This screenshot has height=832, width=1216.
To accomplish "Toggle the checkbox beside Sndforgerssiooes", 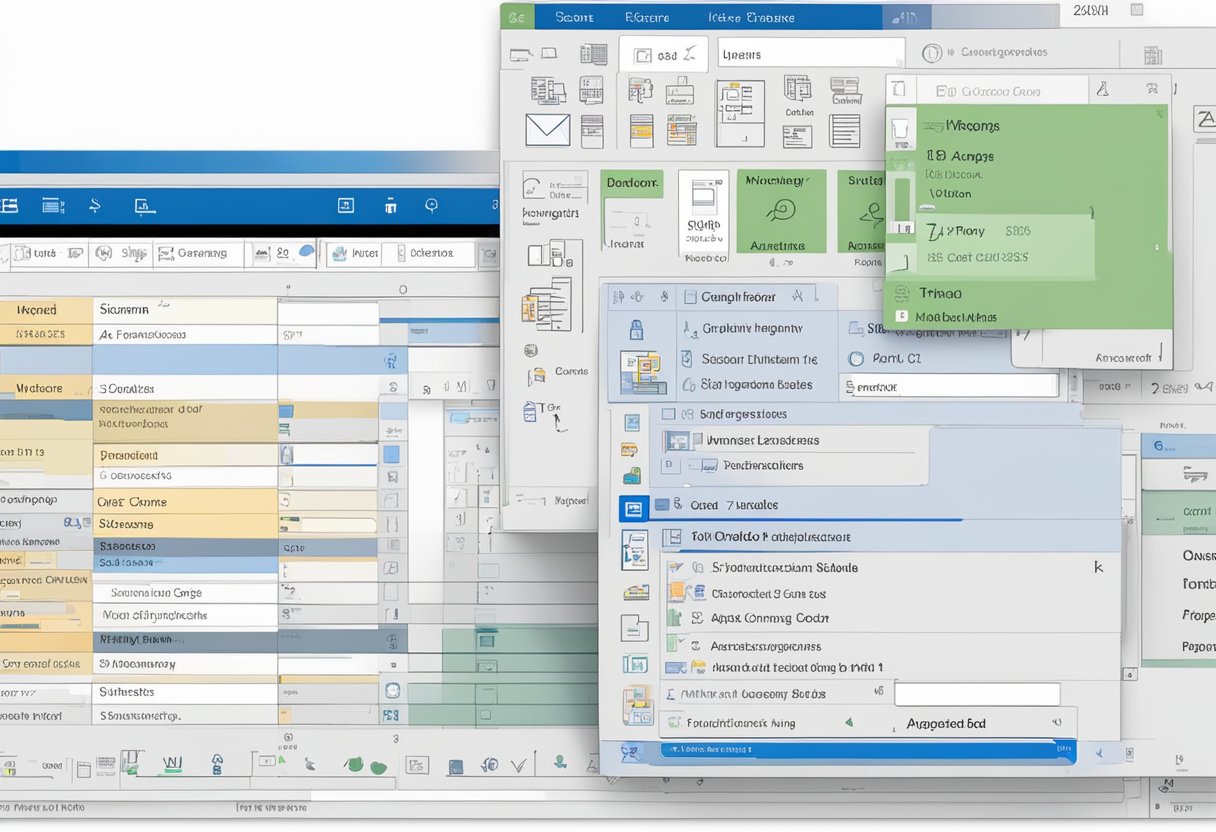I will coord(687,414).
